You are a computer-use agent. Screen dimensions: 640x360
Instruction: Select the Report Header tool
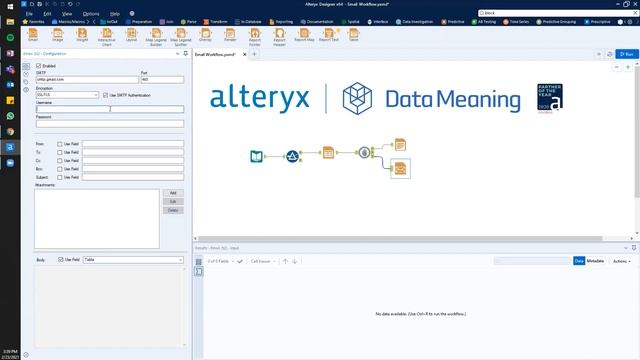280,37
